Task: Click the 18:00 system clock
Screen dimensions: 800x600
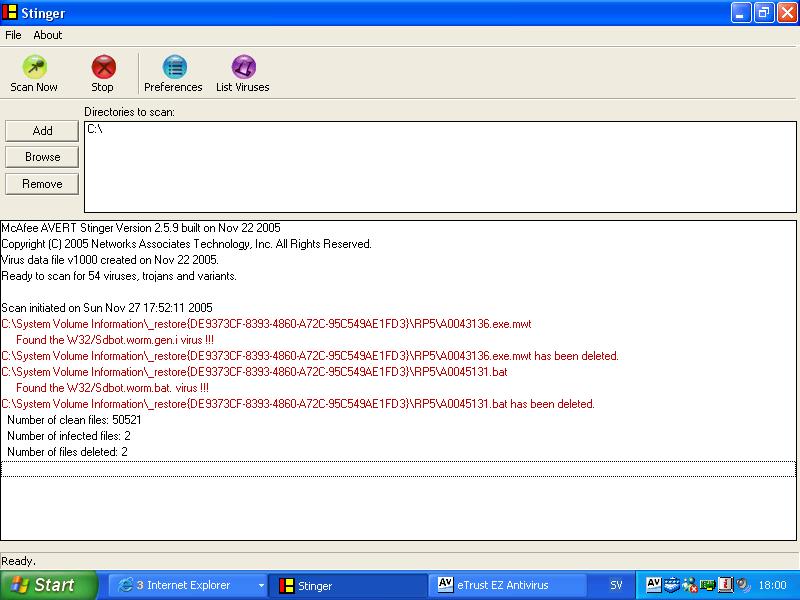Action: click(772, 585)
